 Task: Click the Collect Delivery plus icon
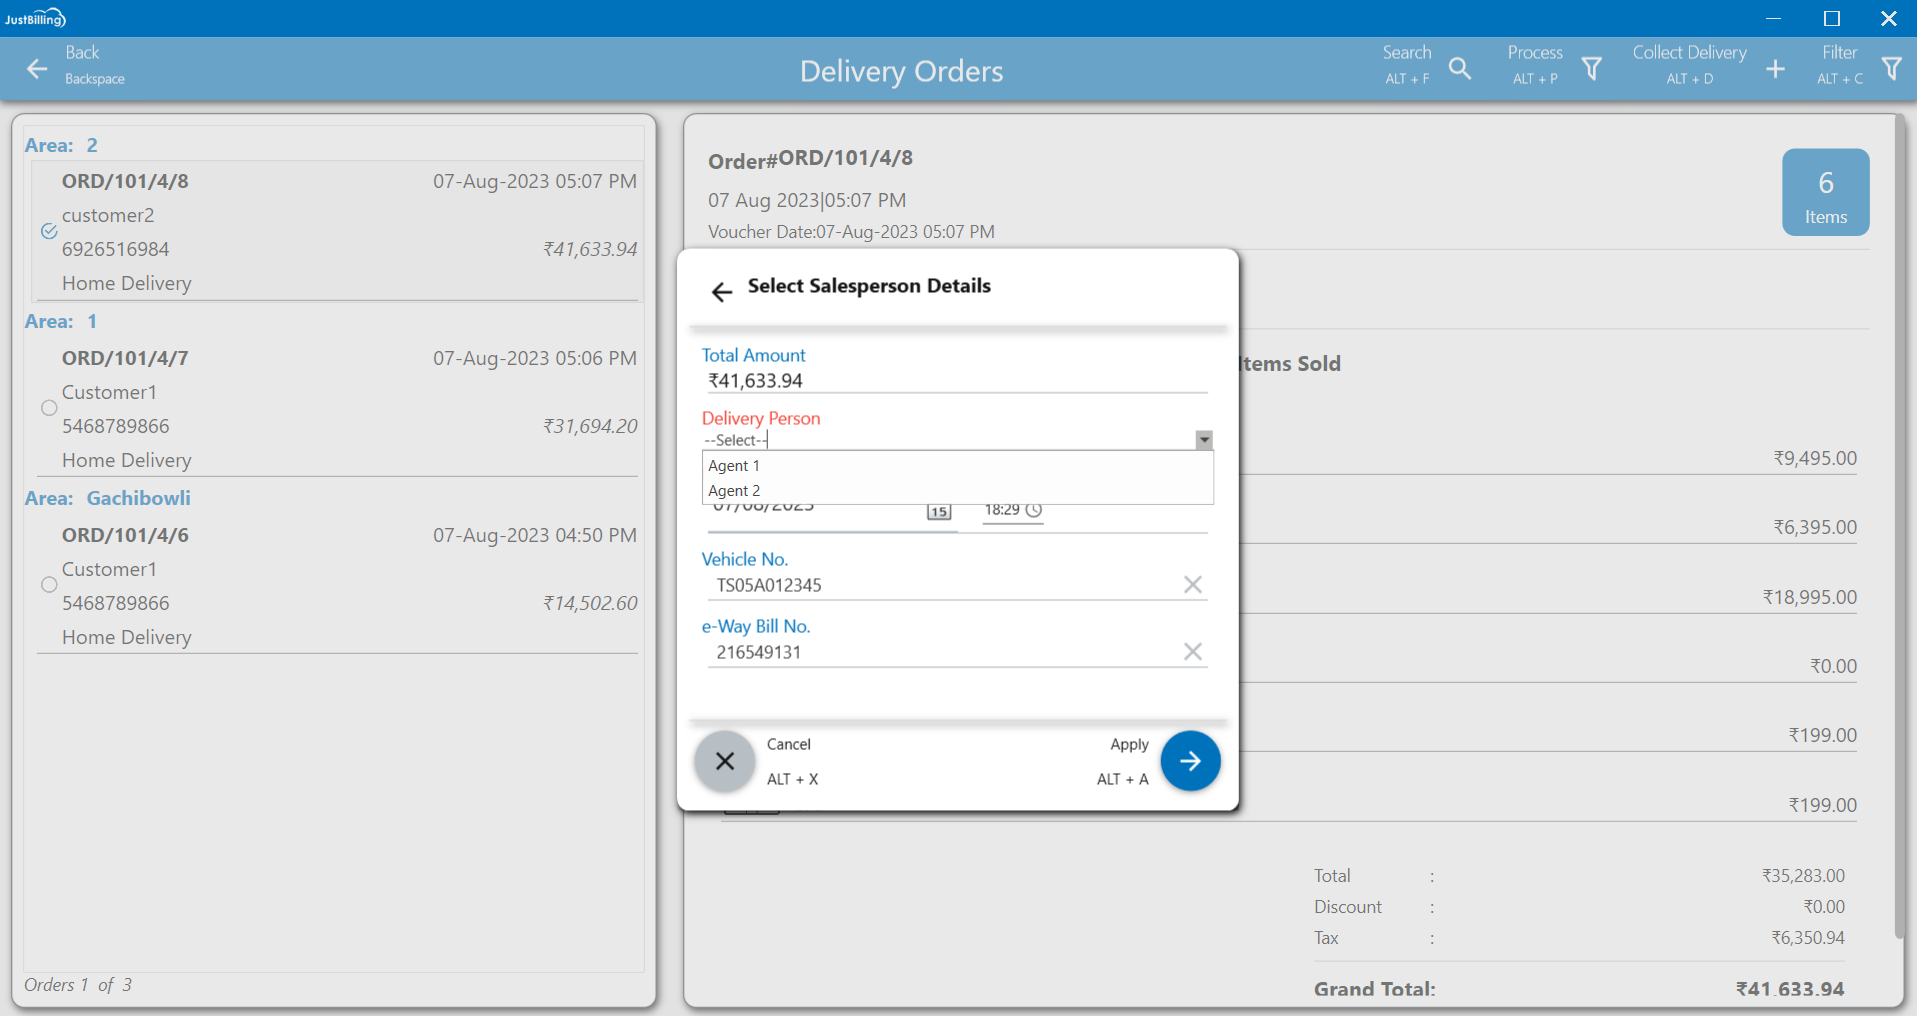pos(1775,69)
